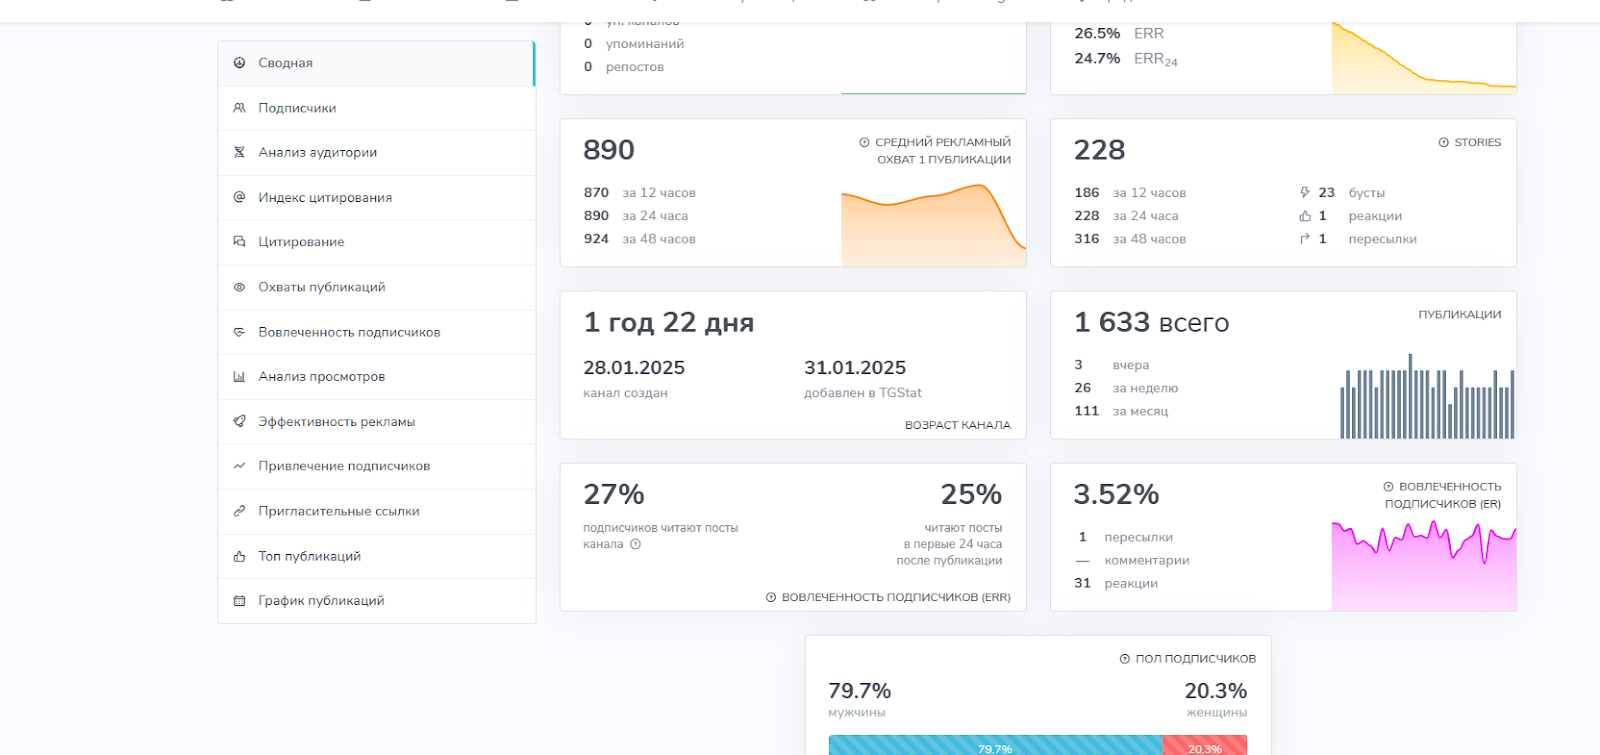The image size is (1600, 755).
Task: Open the ПОЛ ПОДПИСЧИКОВ link
Action: point(1188,658)
